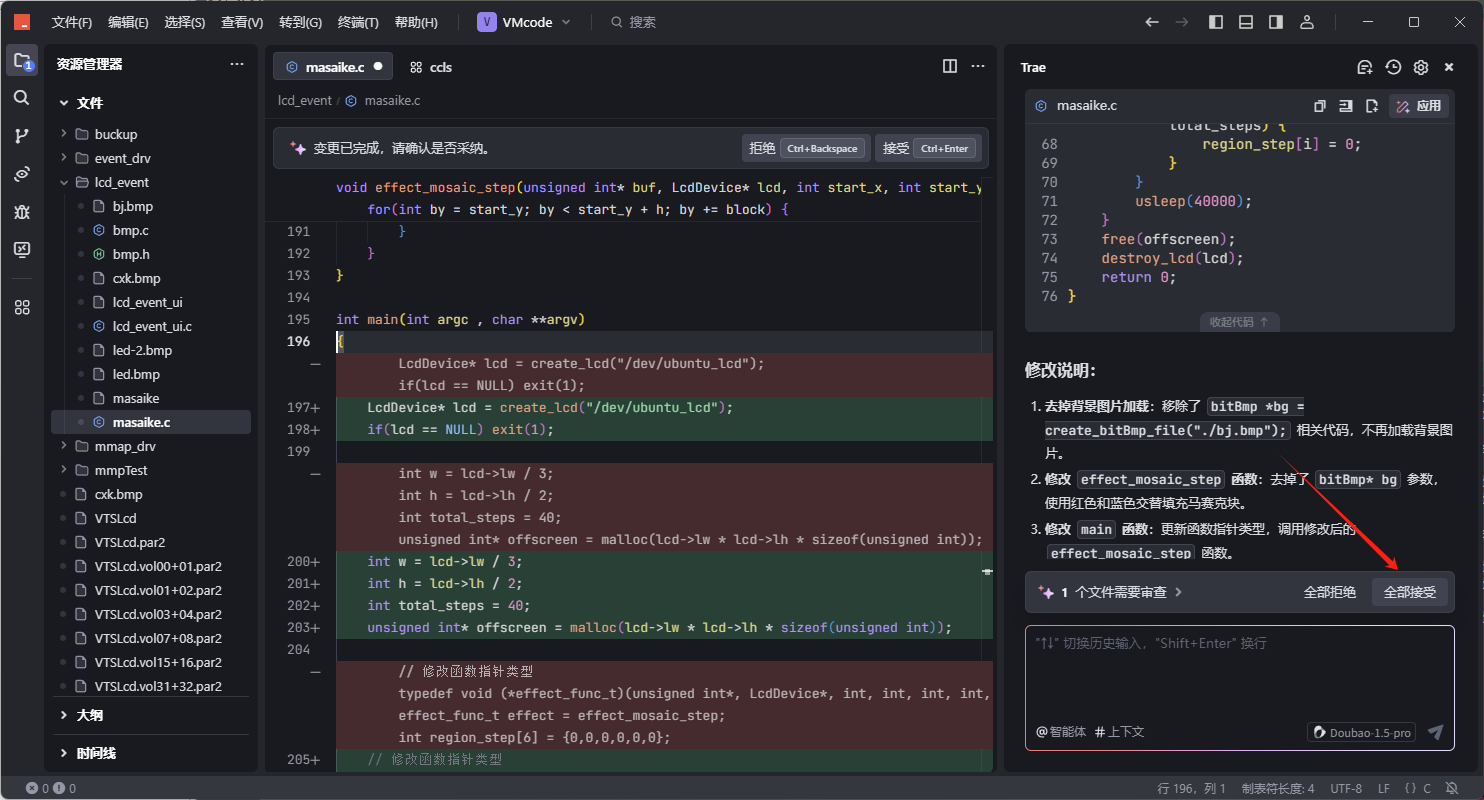Copy the masaike.c code block
Screen dimensions: 1484x800
coord(1320,106)
